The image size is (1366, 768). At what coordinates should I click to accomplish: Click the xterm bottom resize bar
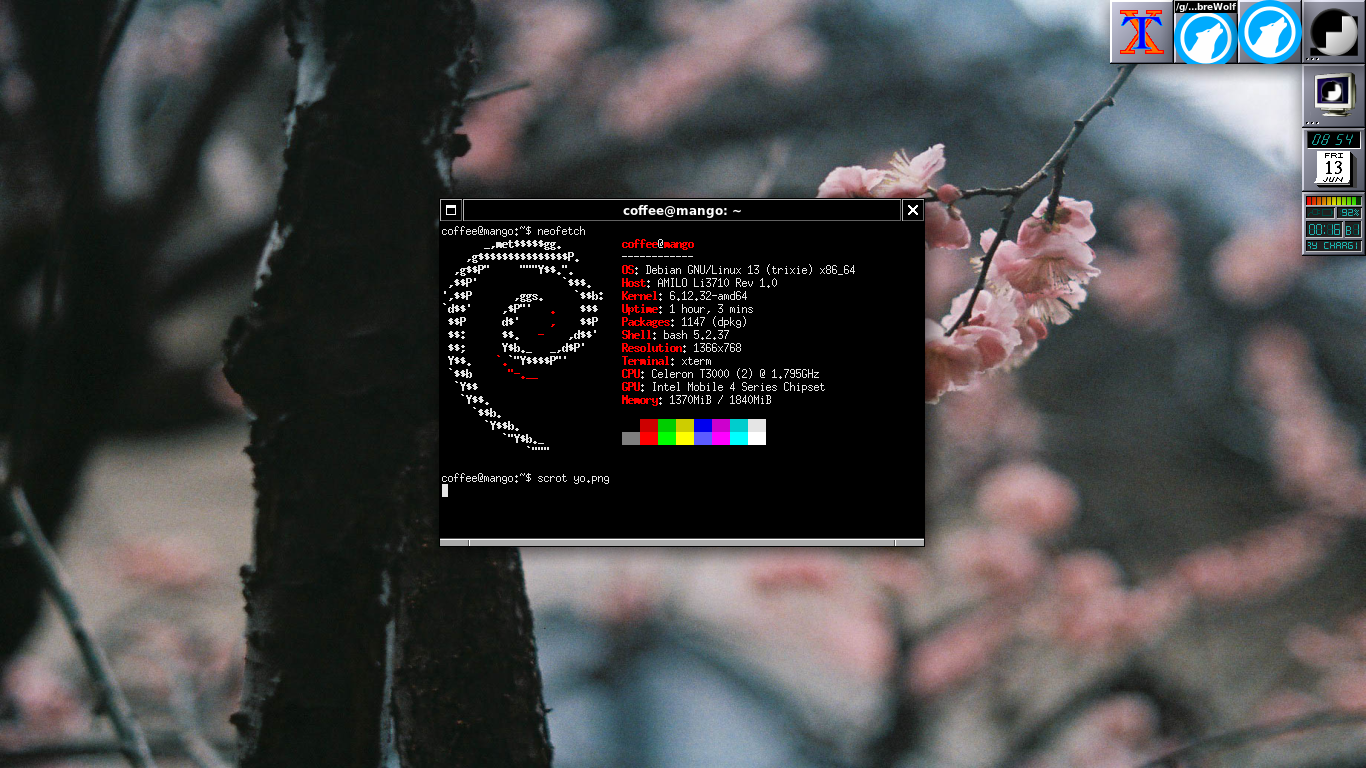coord(682,543)
